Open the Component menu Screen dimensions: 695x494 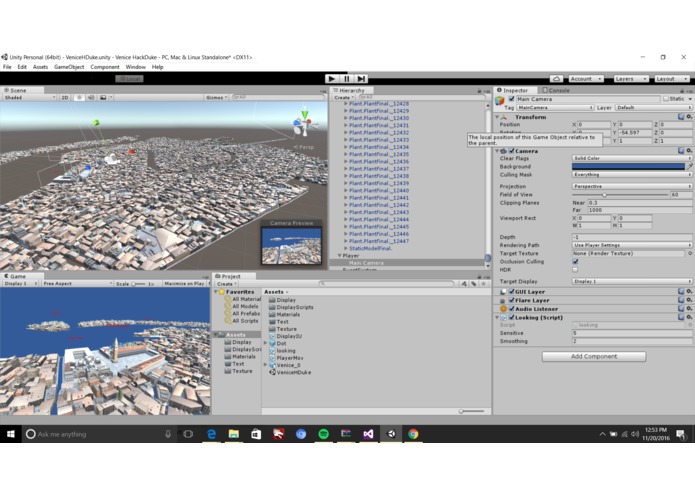105,67
